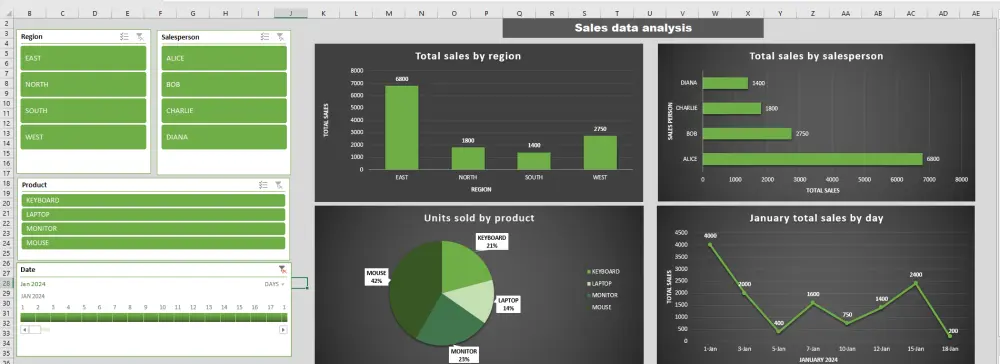This screenshot has height=364, width=1000.
Task: Select the LAPTOP 14% pie label
Action: (x=508, y=304)
